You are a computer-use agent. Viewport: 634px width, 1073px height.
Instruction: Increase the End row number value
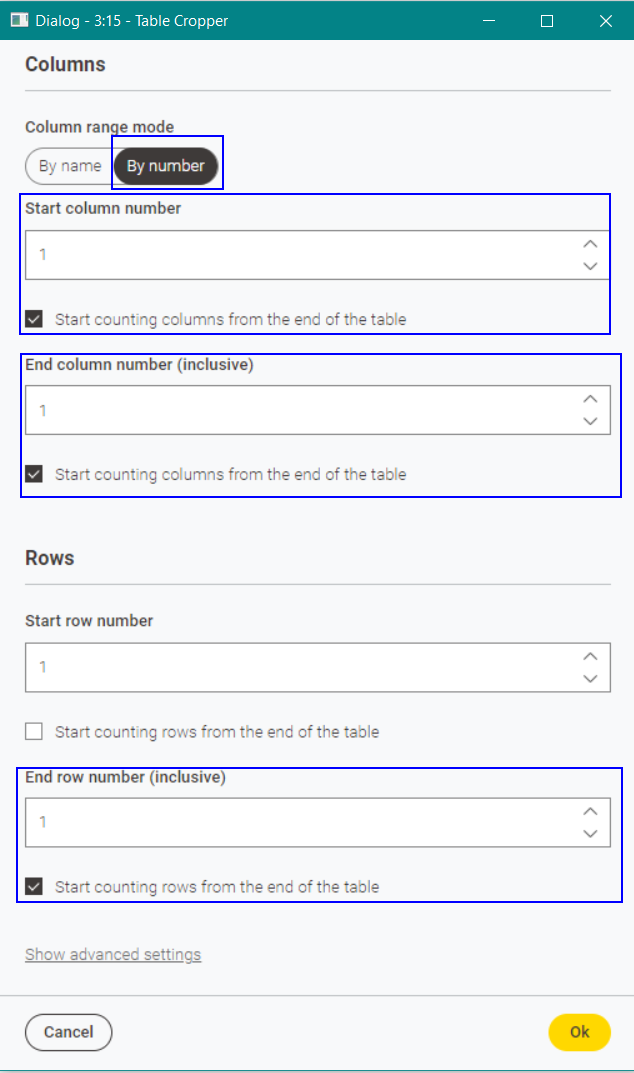click(590, 811)
